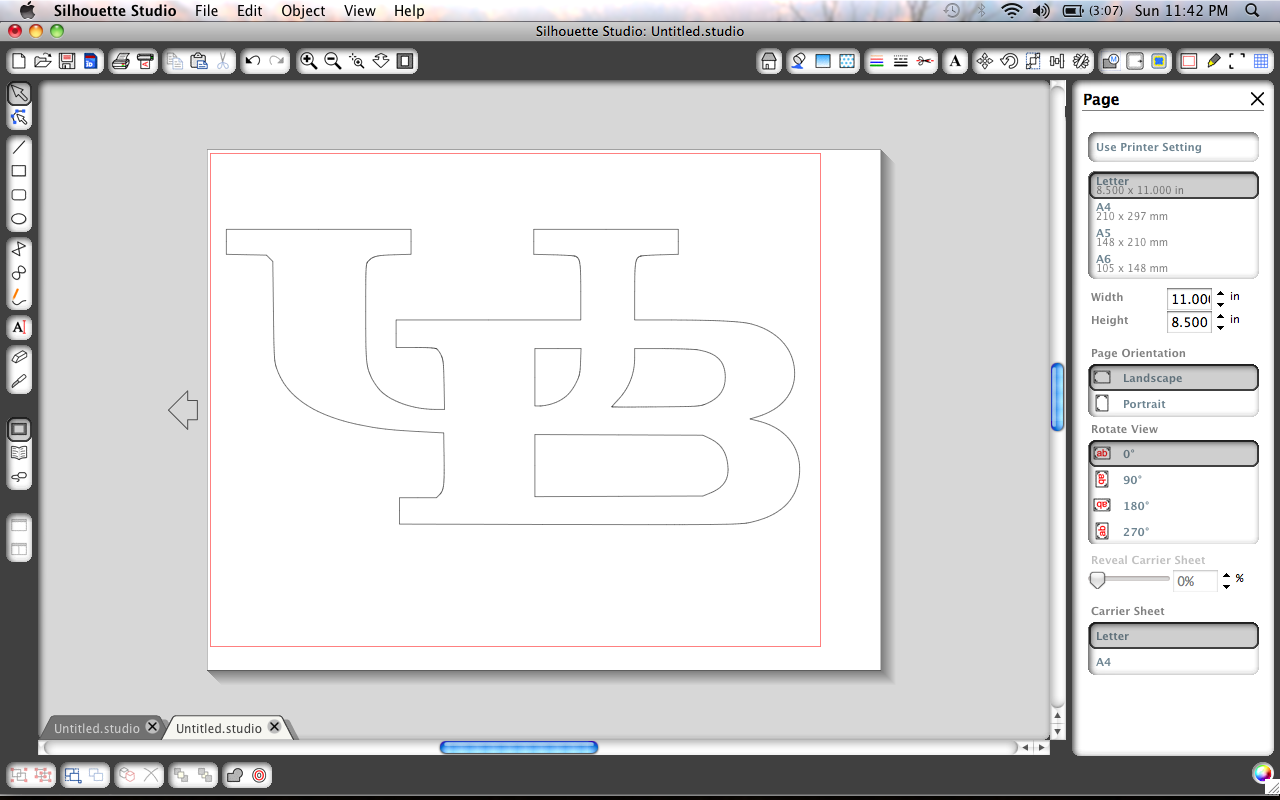The image size is (1280, 800).
Task: Click the Open file folder icon
Action: tap(43, 61)
